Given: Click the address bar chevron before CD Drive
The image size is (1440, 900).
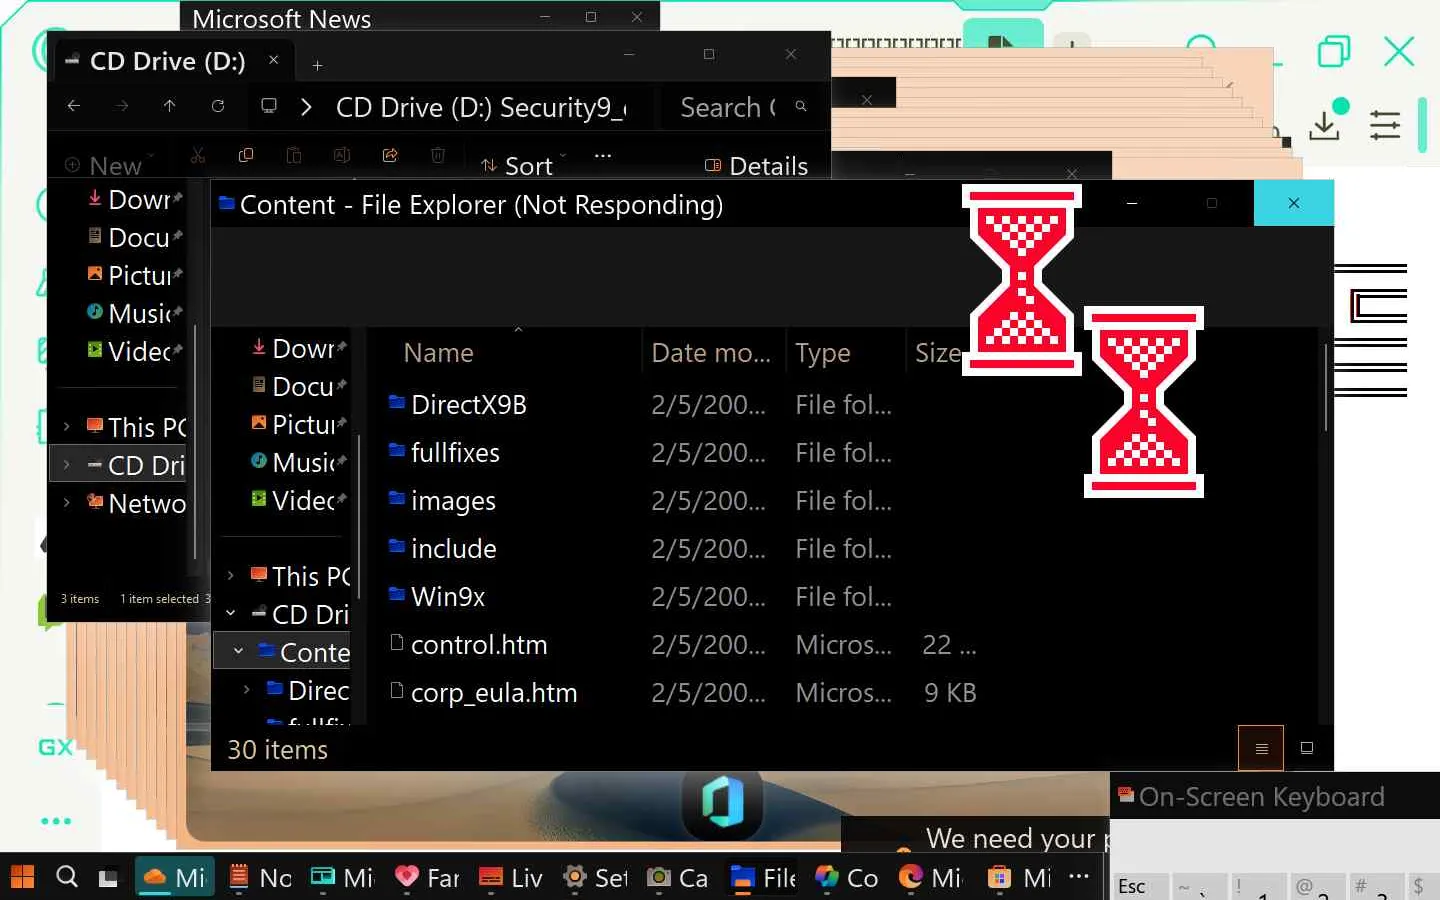Looking at the screenshot, I should [x=307, y=107].
